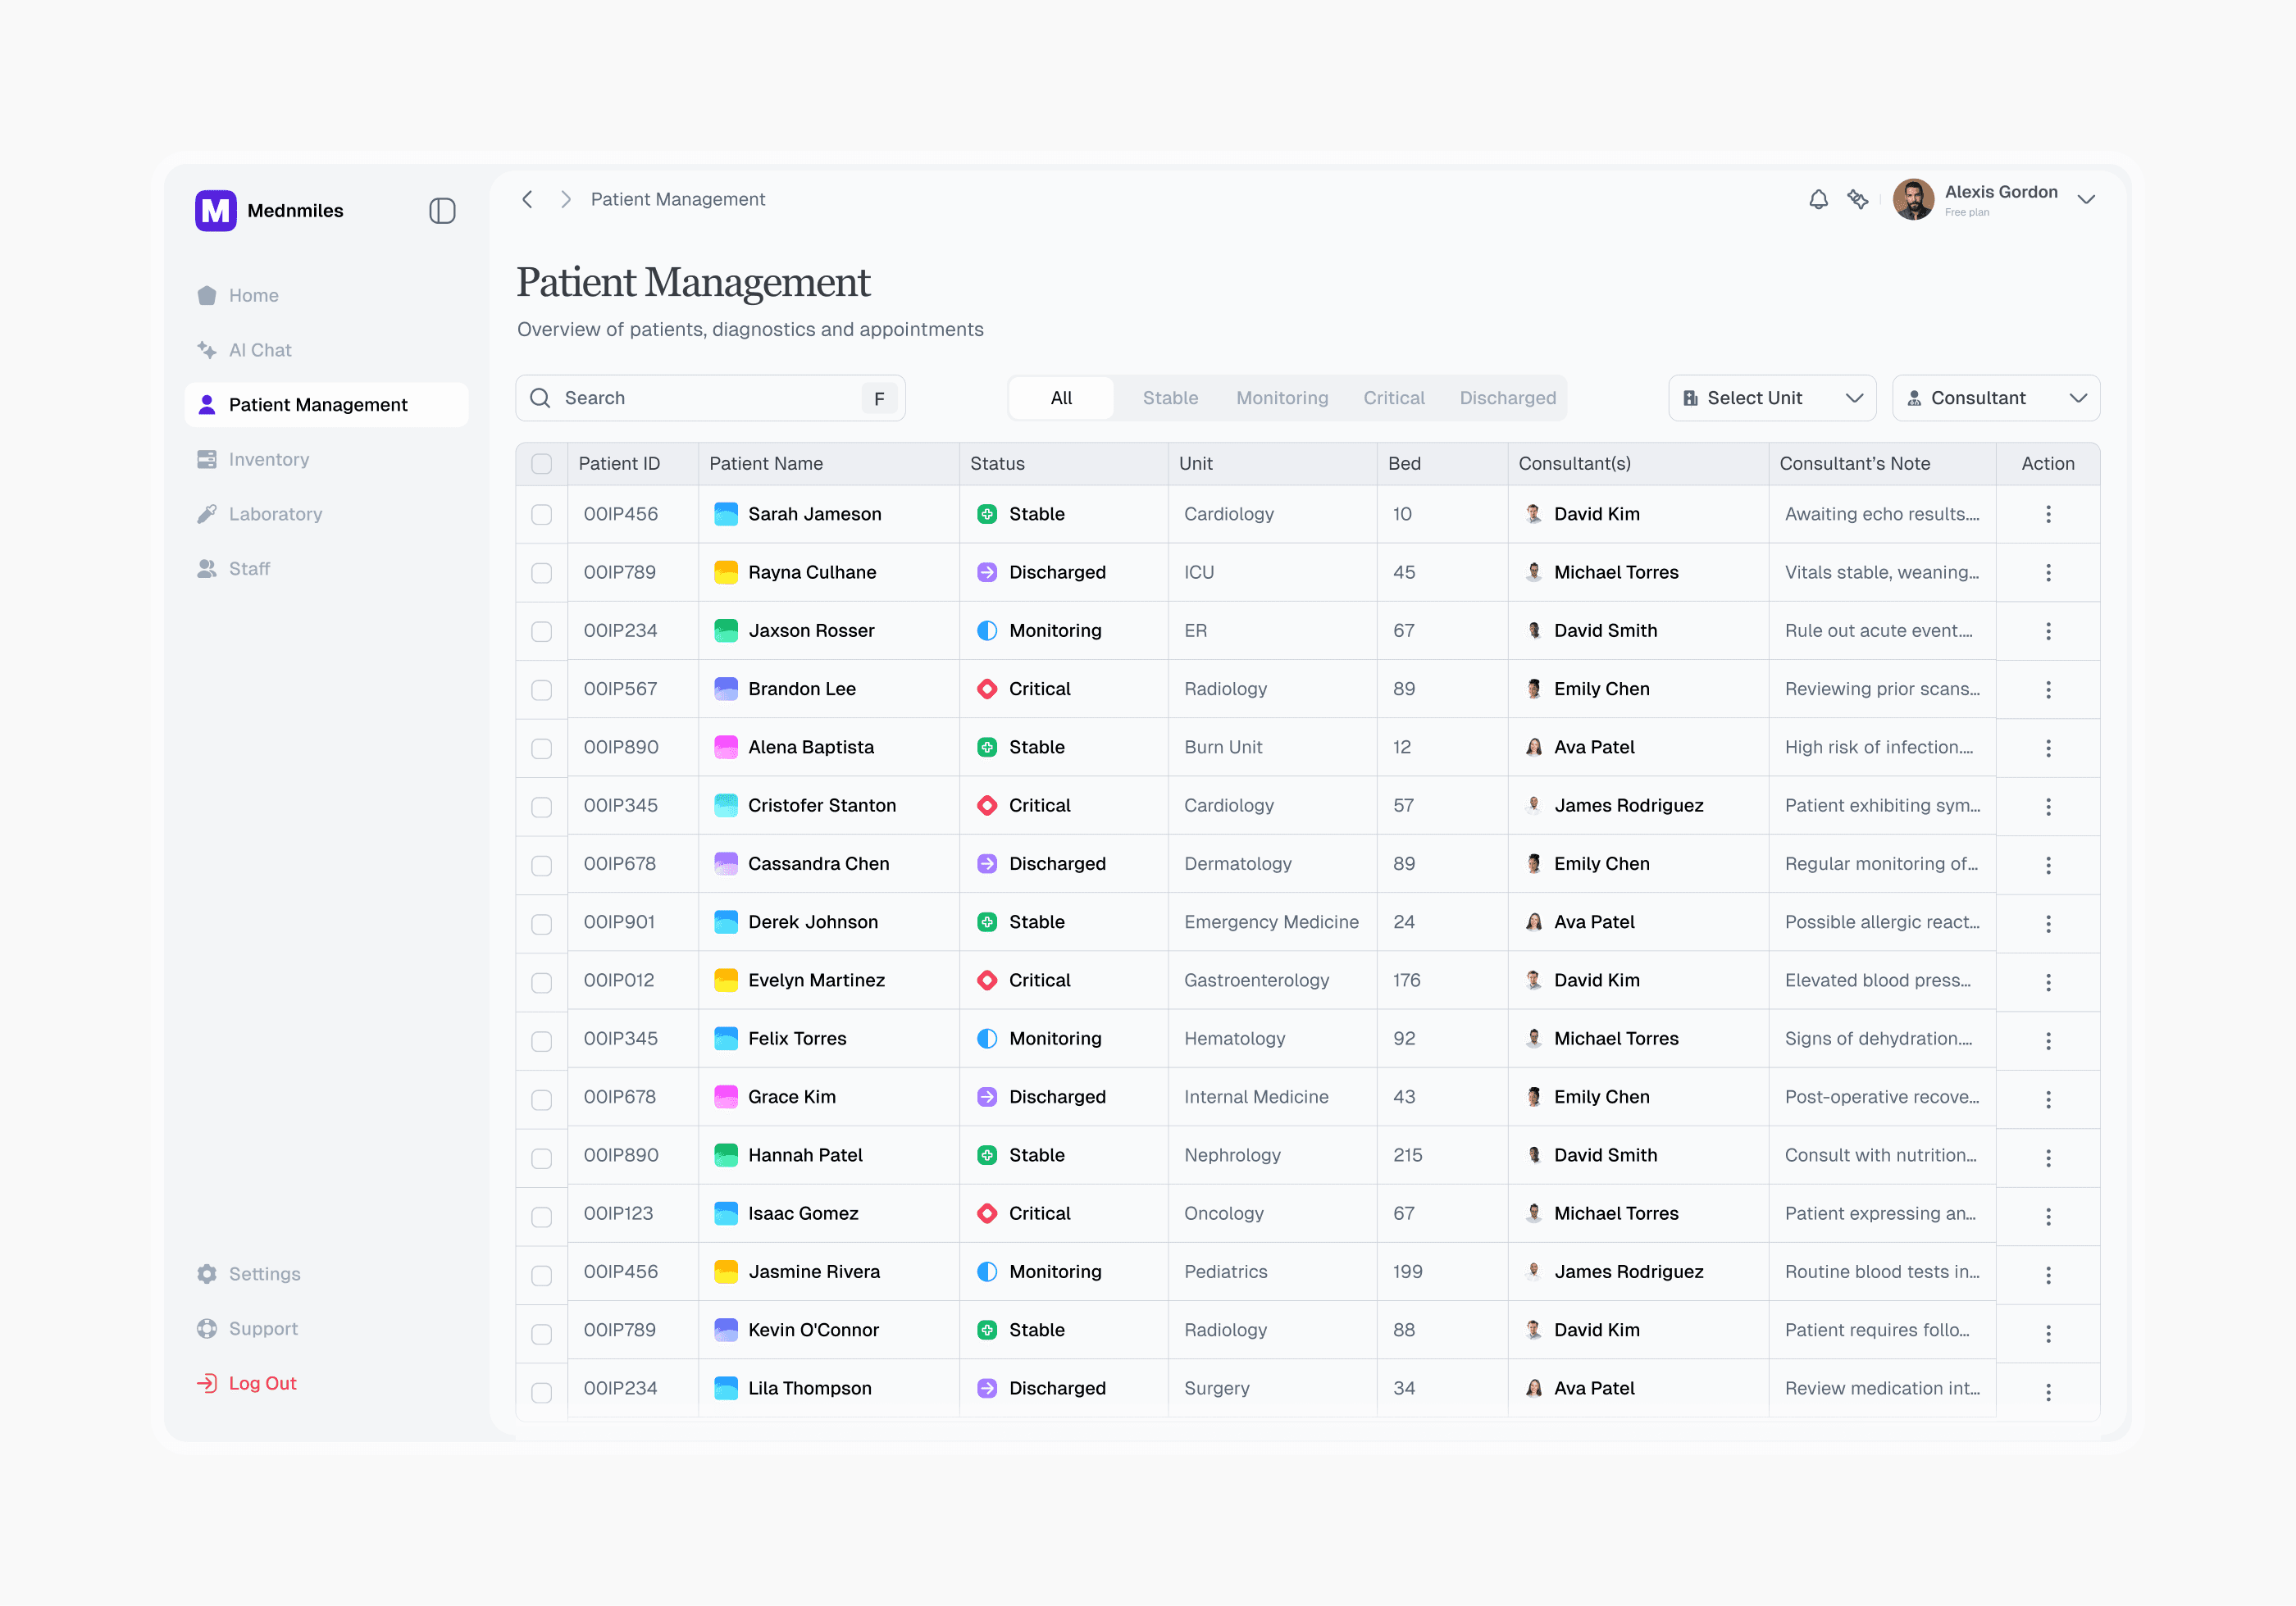Screen dimensions: 2296x1606
Task: Open Settings in the sidebar
Action: pos(264,1274)
